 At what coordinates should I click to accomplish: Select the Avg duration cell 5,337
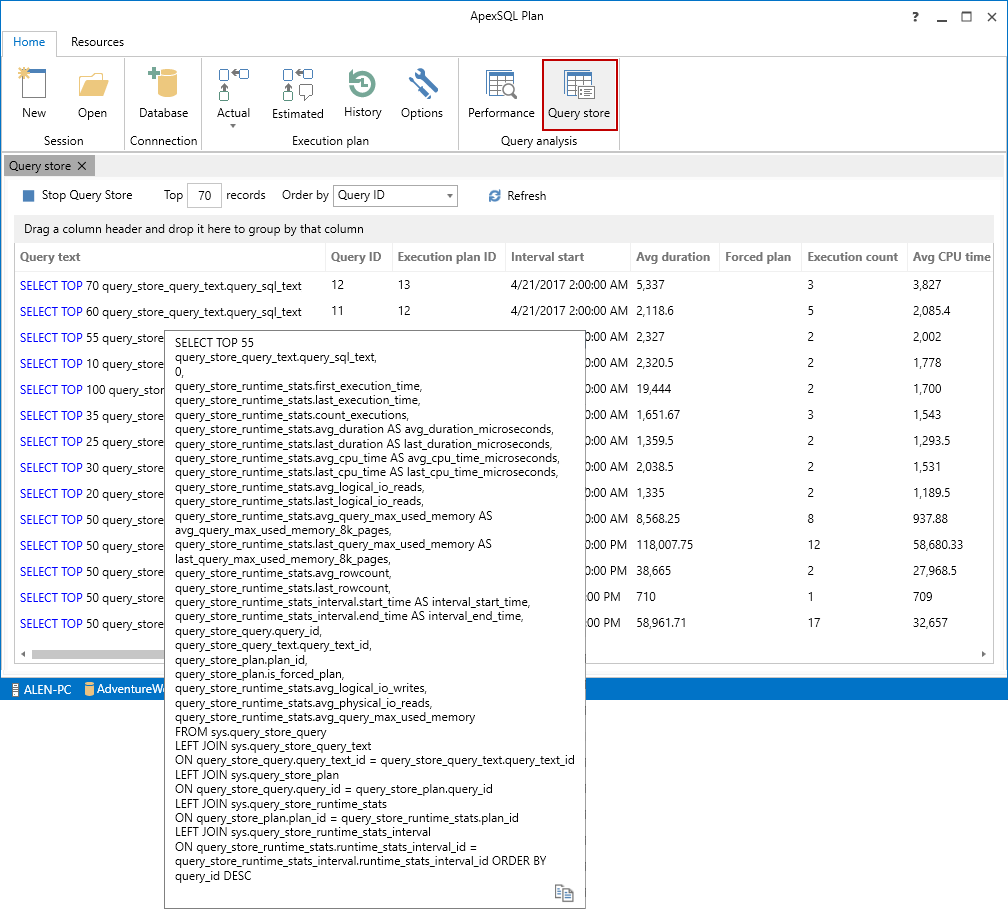(651, 285)
